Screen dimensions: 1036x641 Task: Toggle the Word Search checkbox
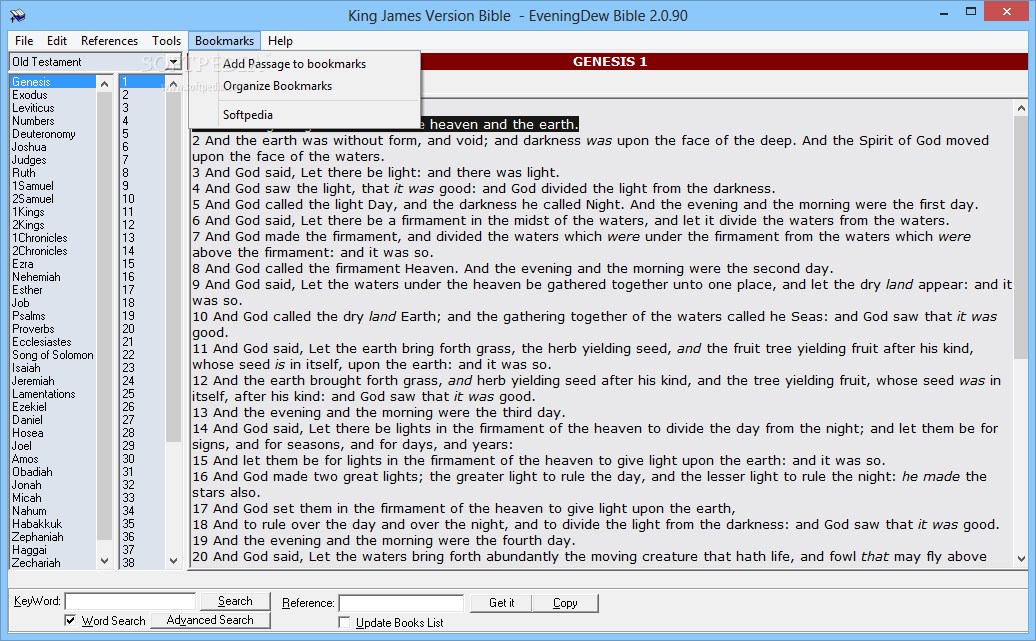tap(70, 621)
